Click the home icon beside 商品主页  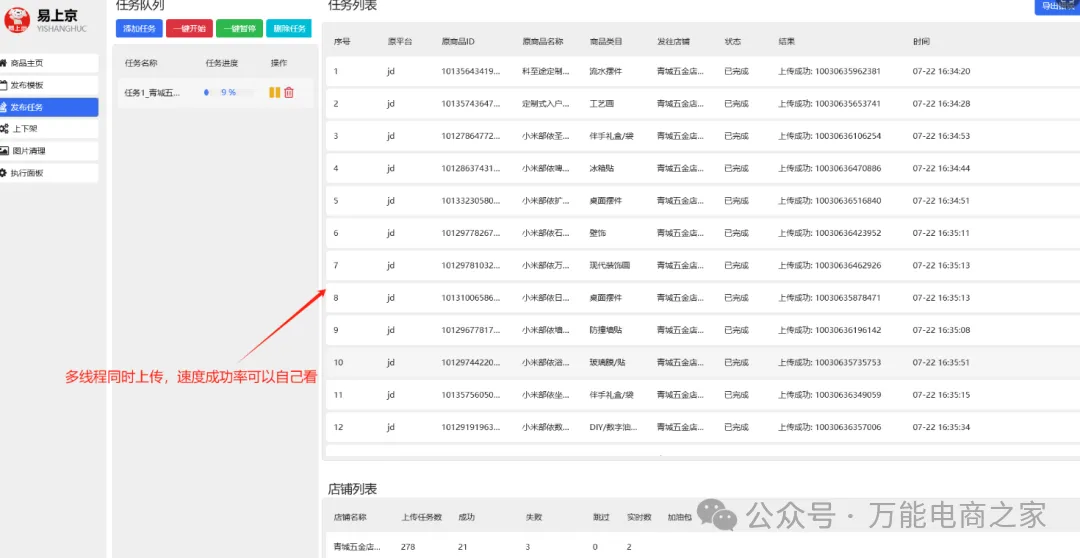tap(5, 63)
